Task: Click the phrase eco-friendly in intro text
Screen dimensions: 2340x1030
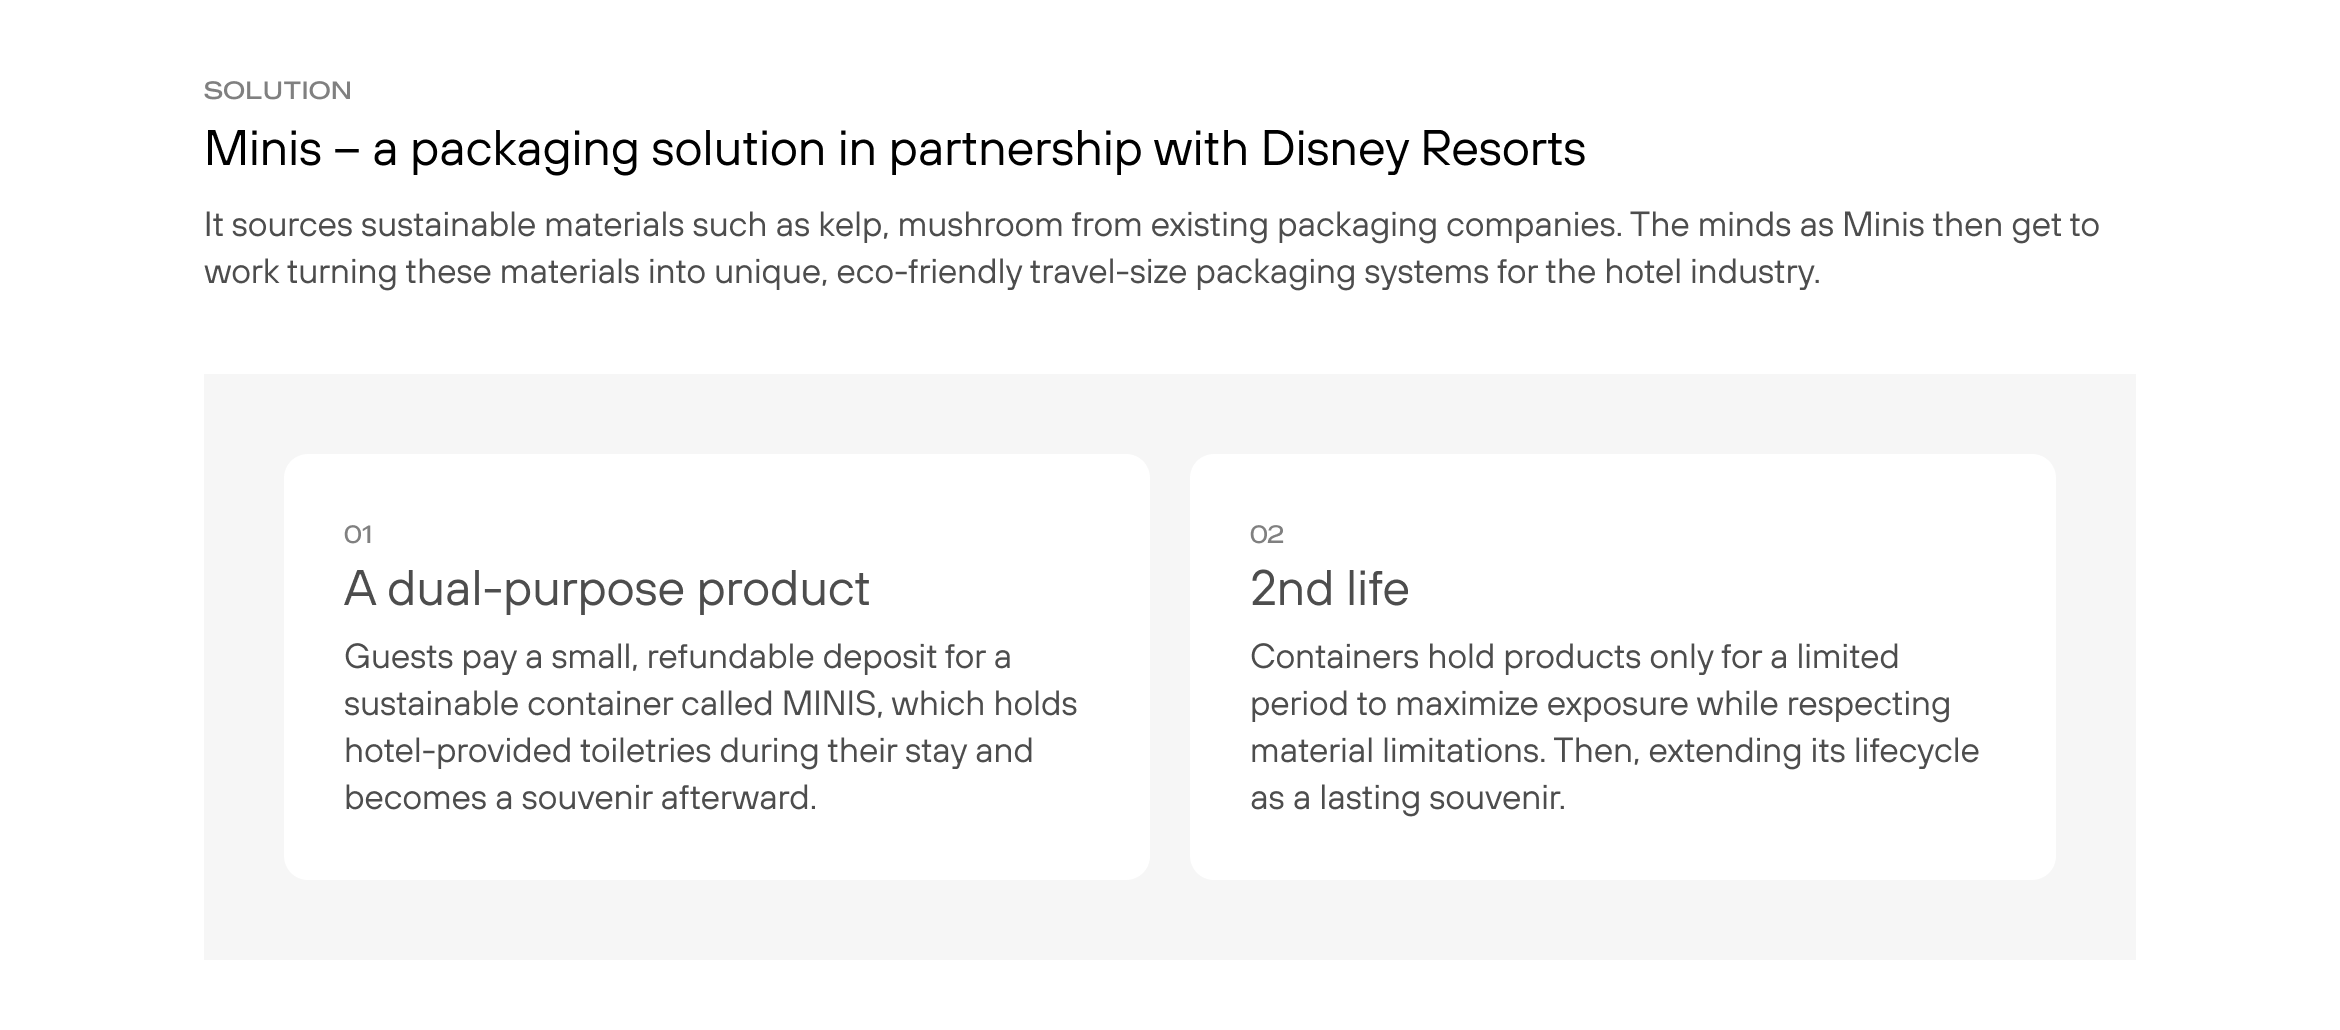Action: coord(928,272)
